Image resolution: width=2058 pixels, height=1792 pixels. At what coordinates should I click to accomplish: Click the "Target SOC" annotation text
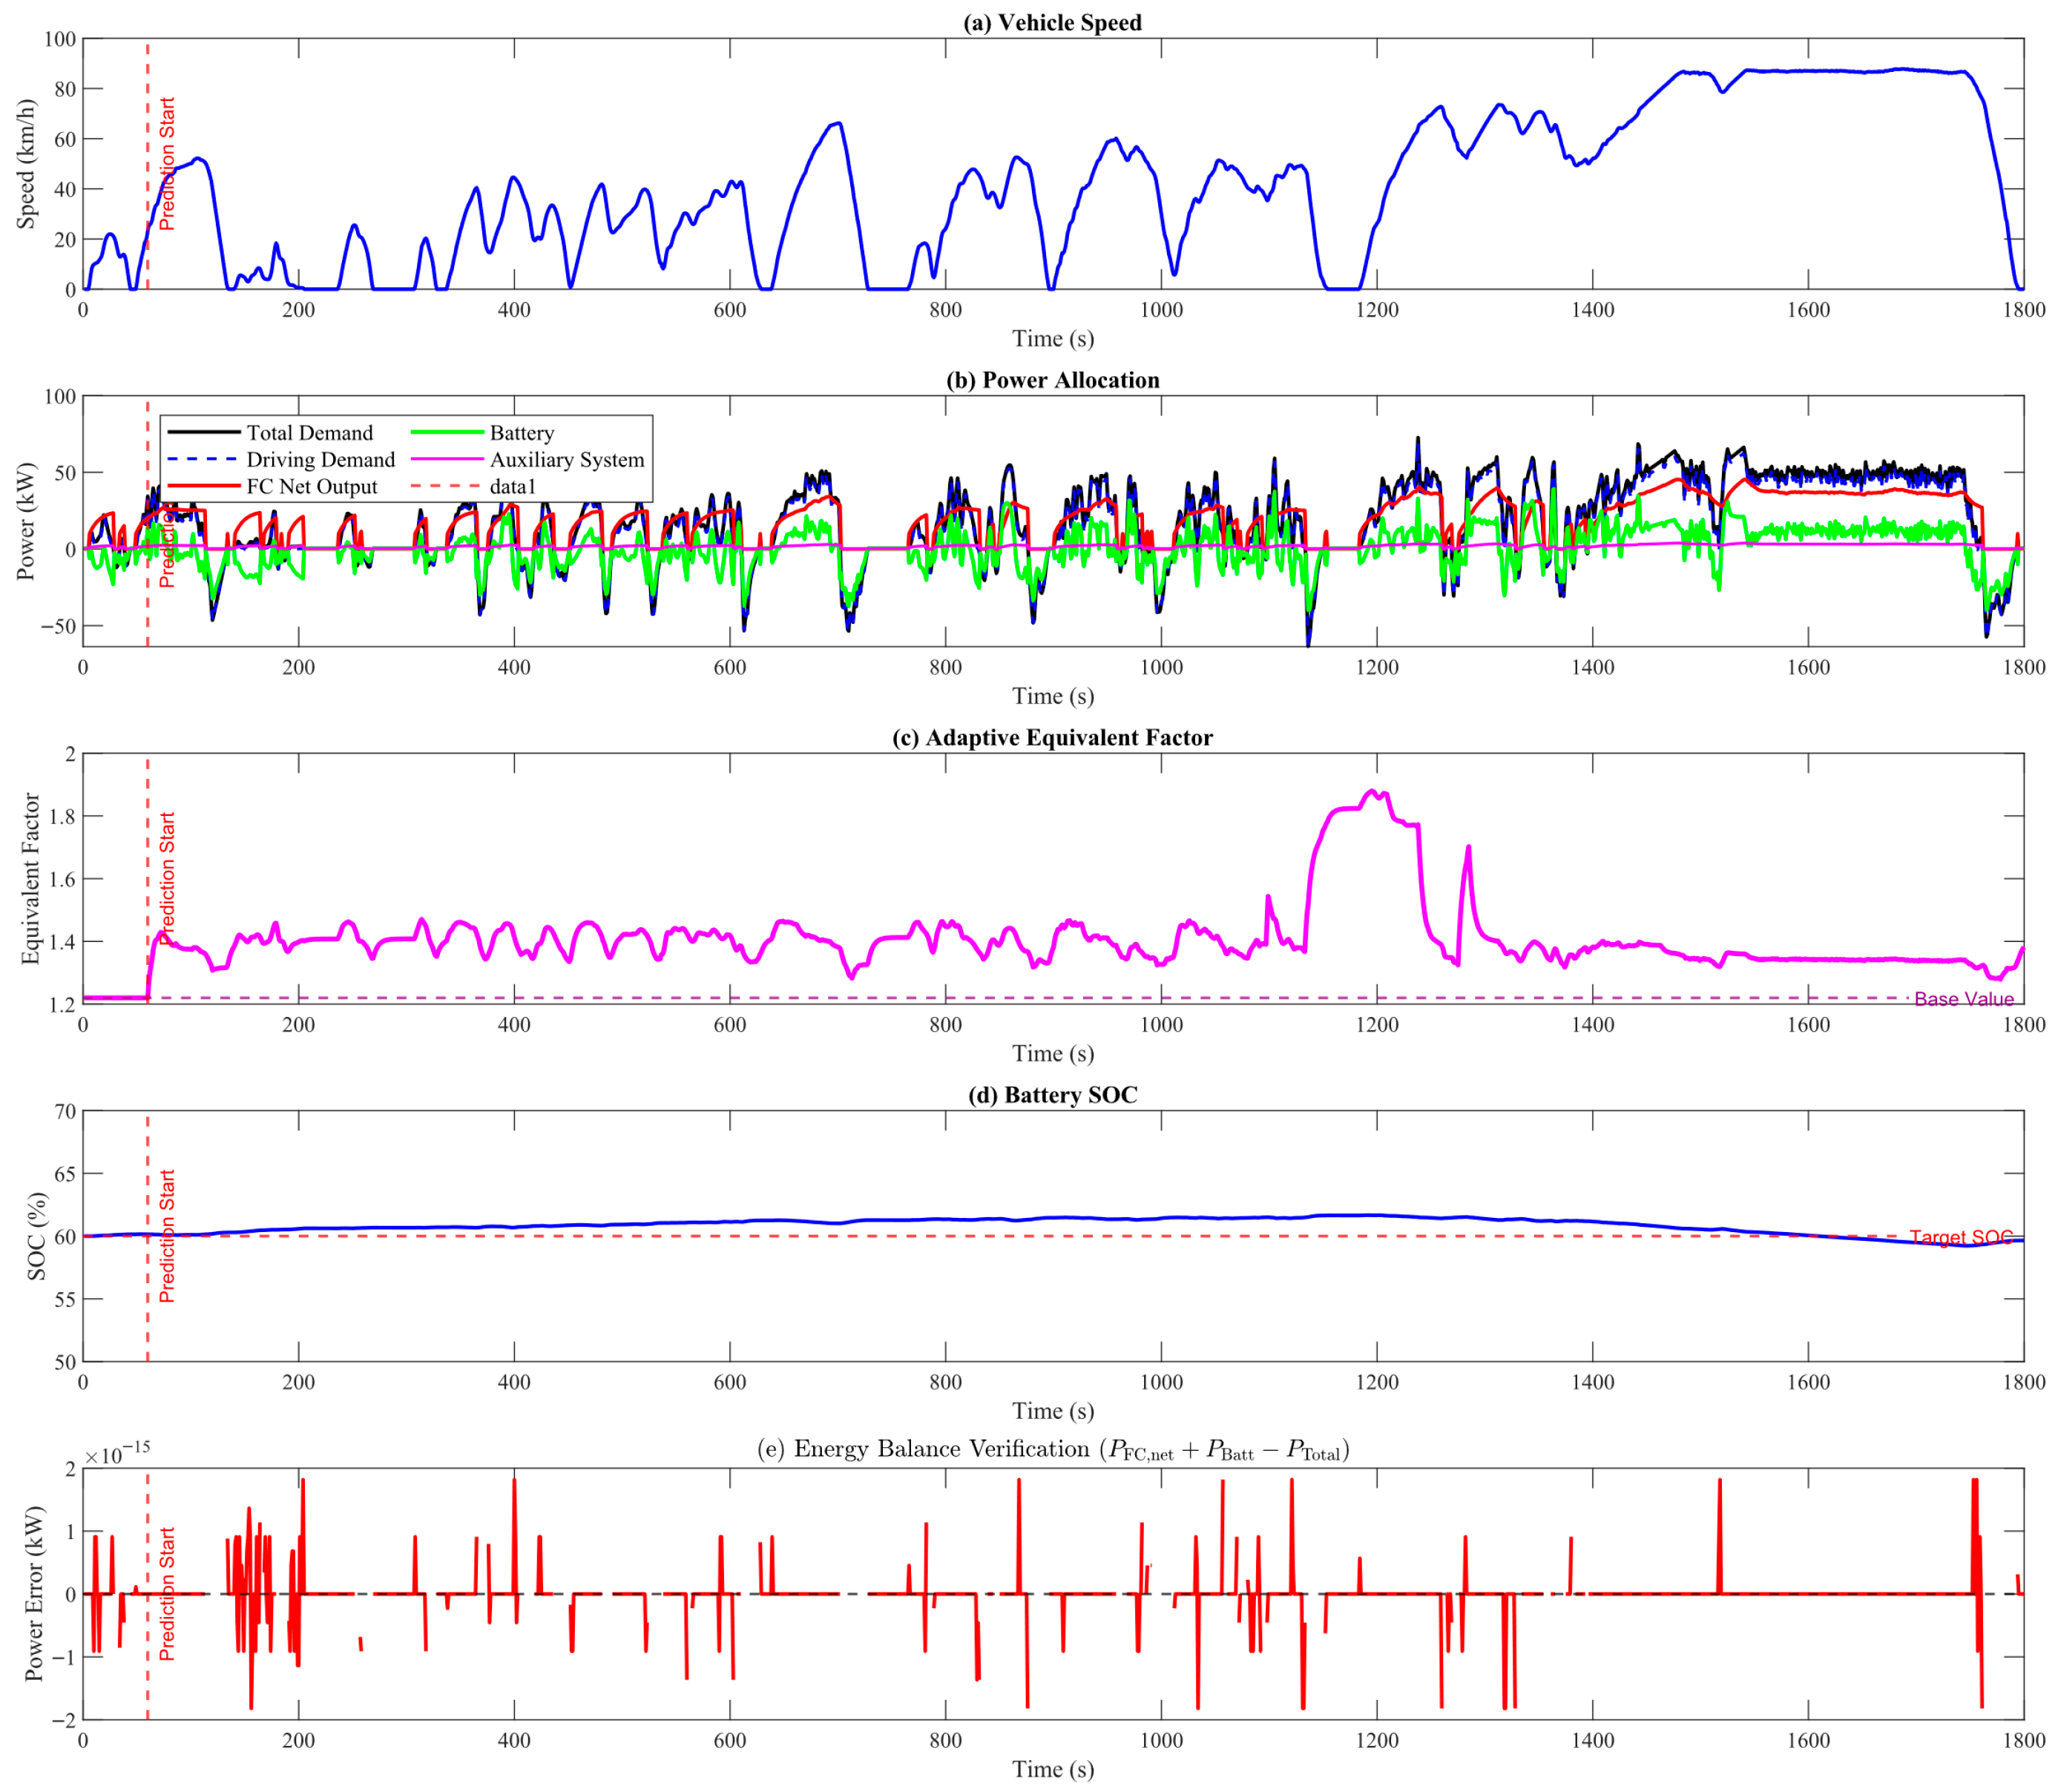tap(1961, 1237)
